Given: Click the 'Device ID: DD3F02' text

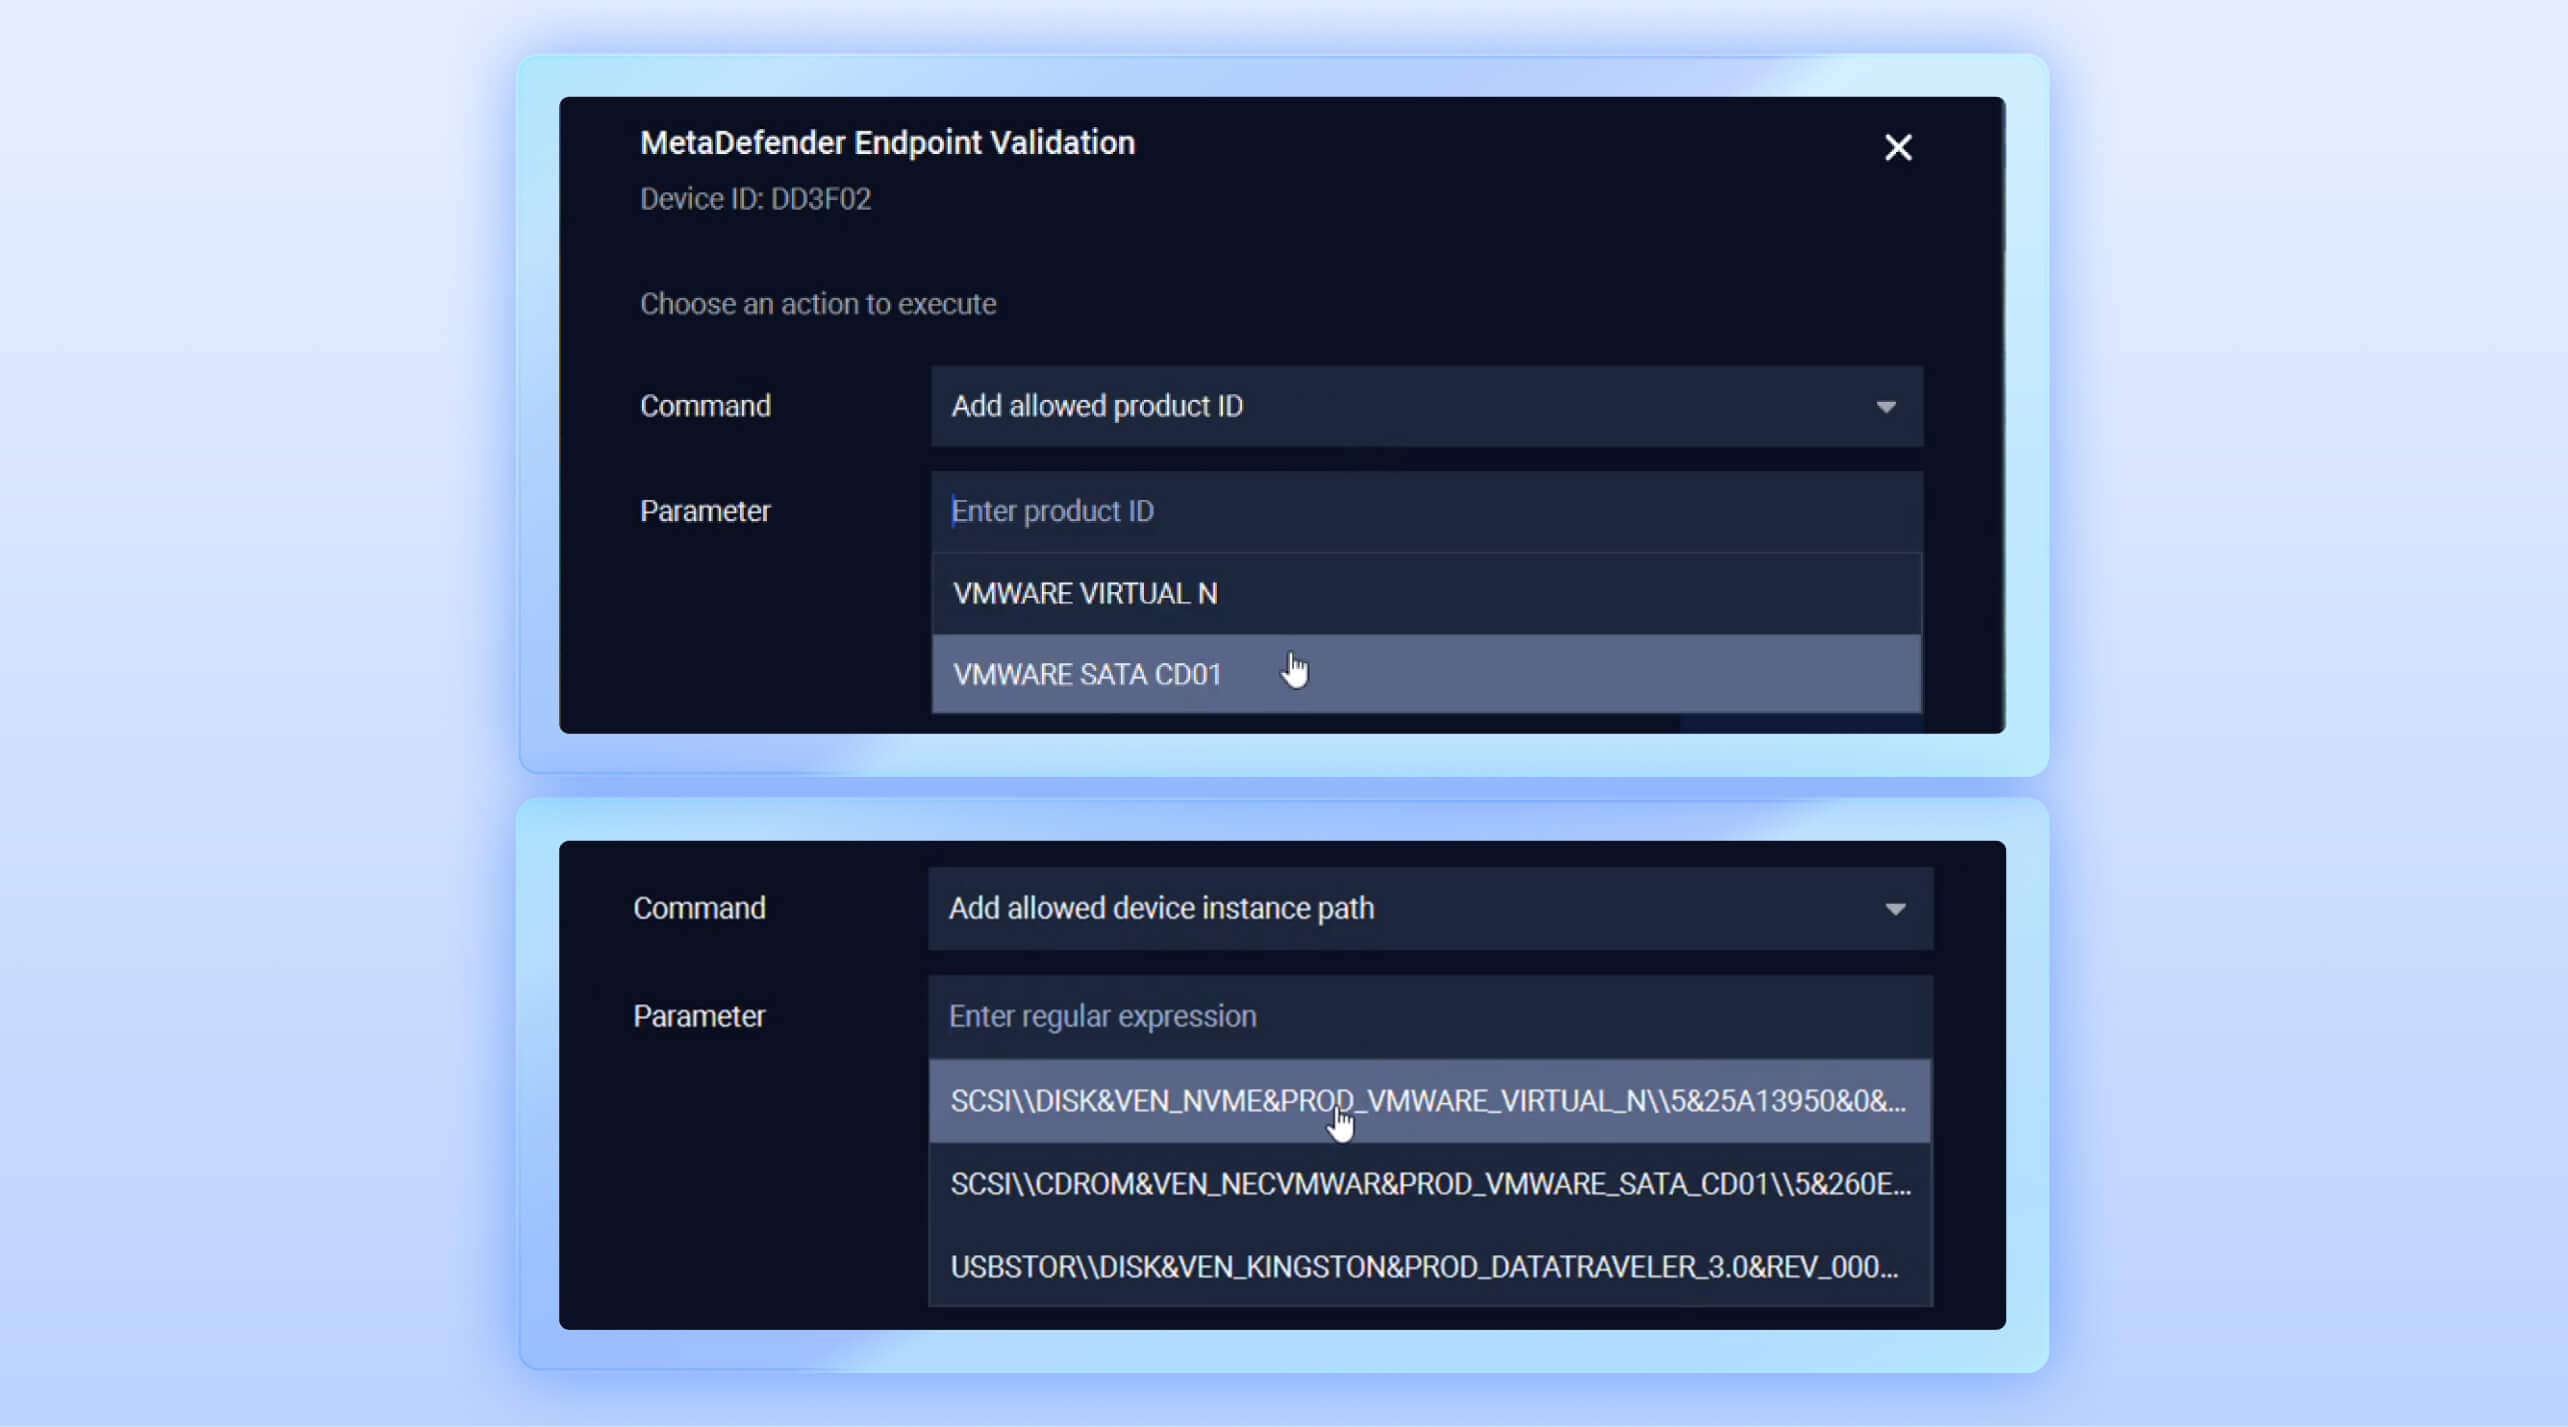Looking at the screenshot, I should click(755, 199).
